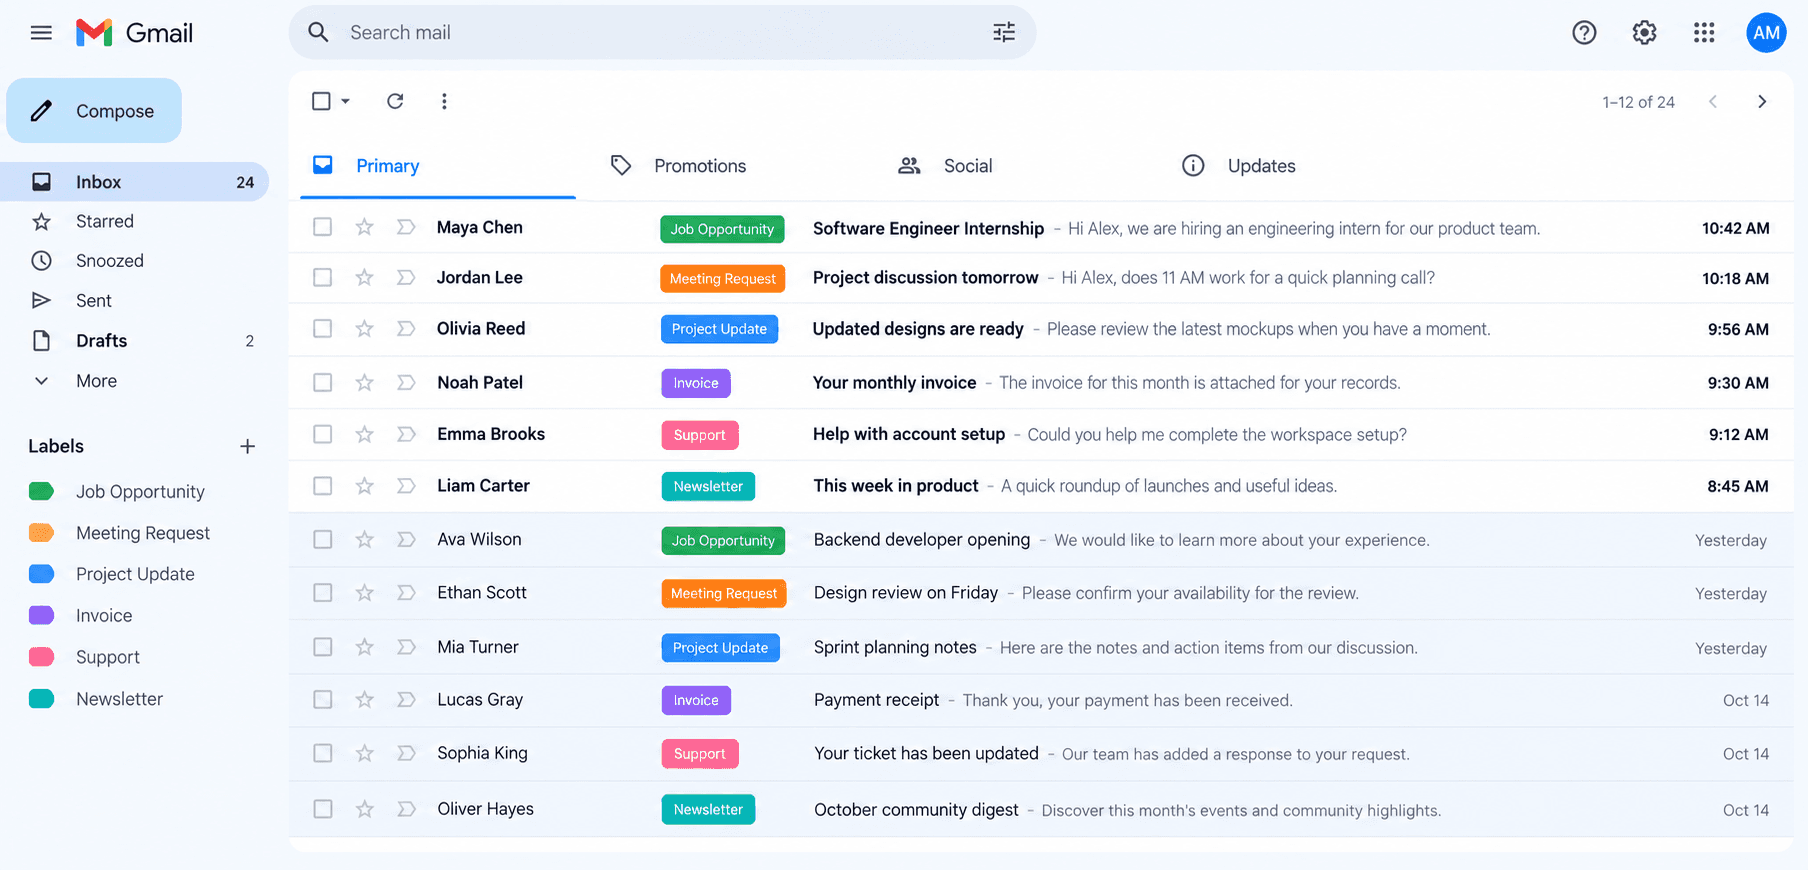Open the Sent folder
Screen dimensions: 1808x870
coord(135,301)
